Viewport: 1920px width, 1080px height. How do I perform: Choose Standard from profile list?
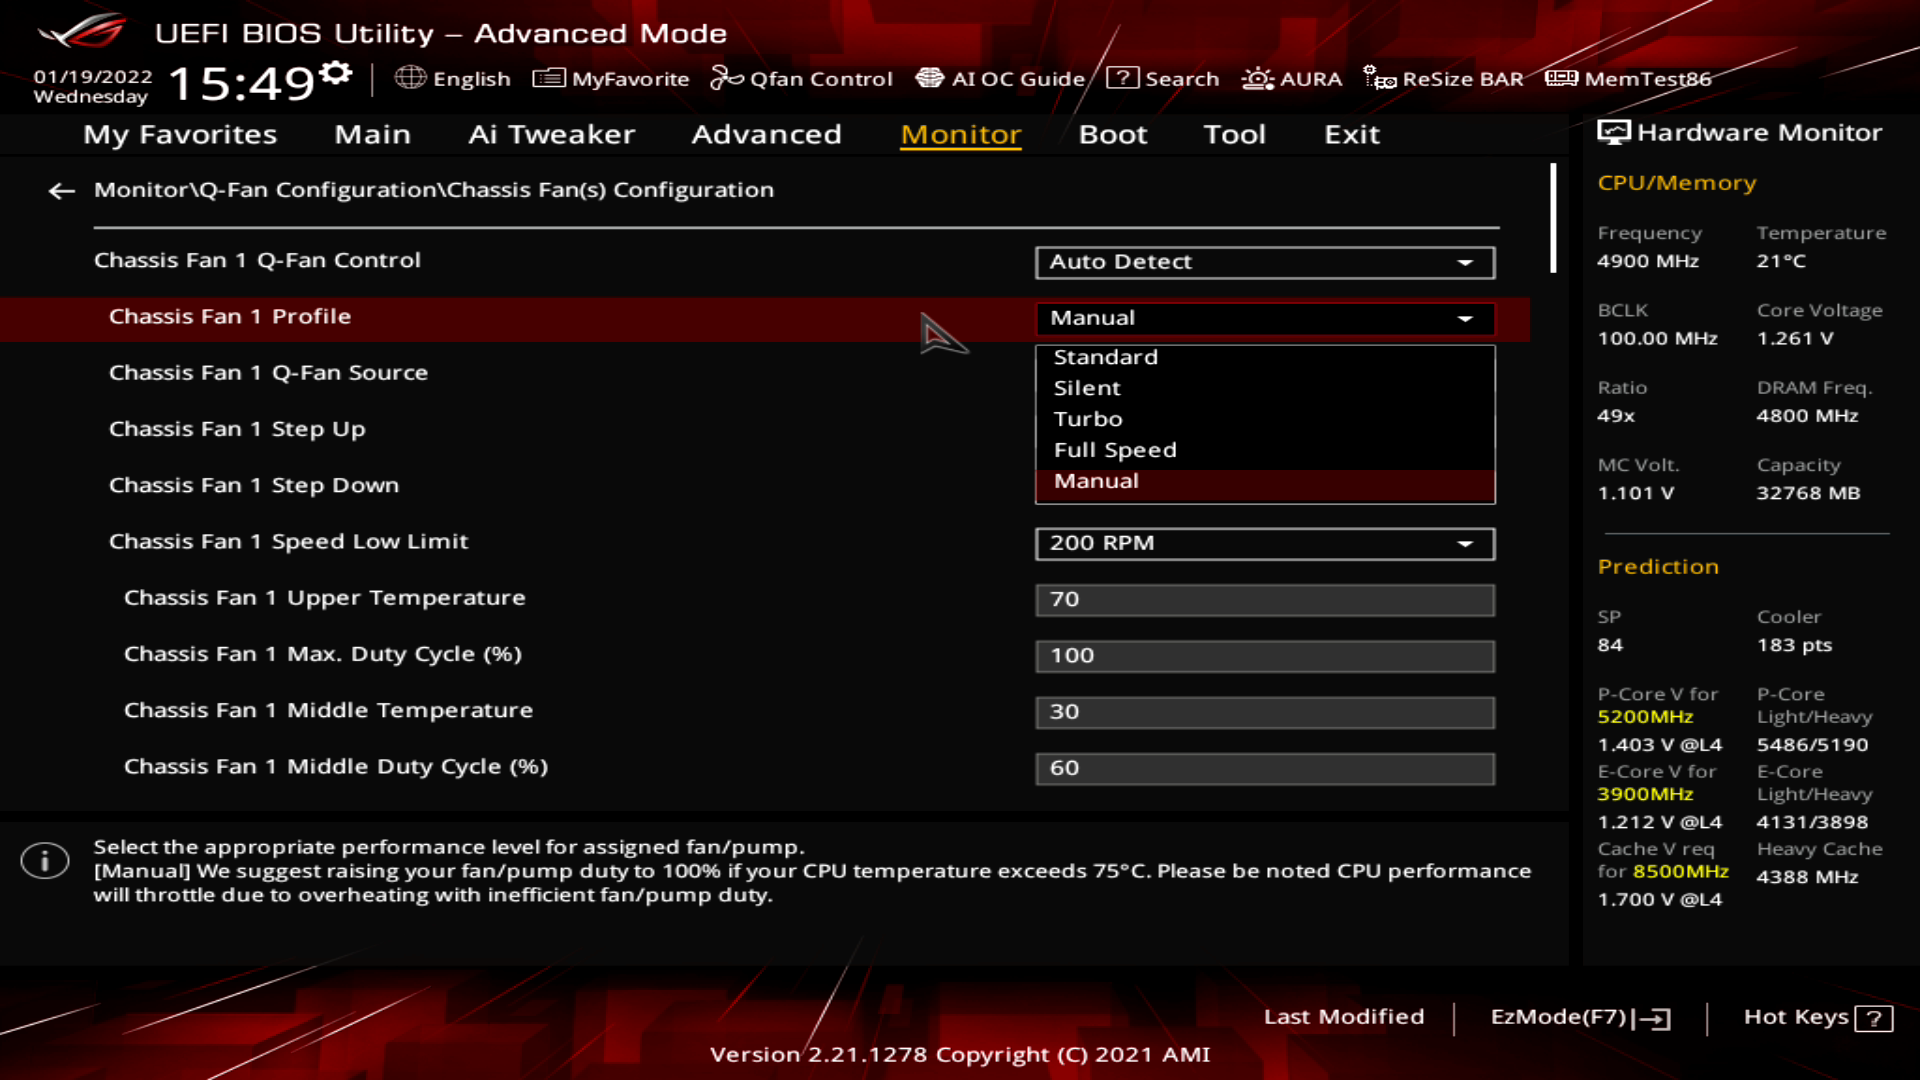(1265, 357)
